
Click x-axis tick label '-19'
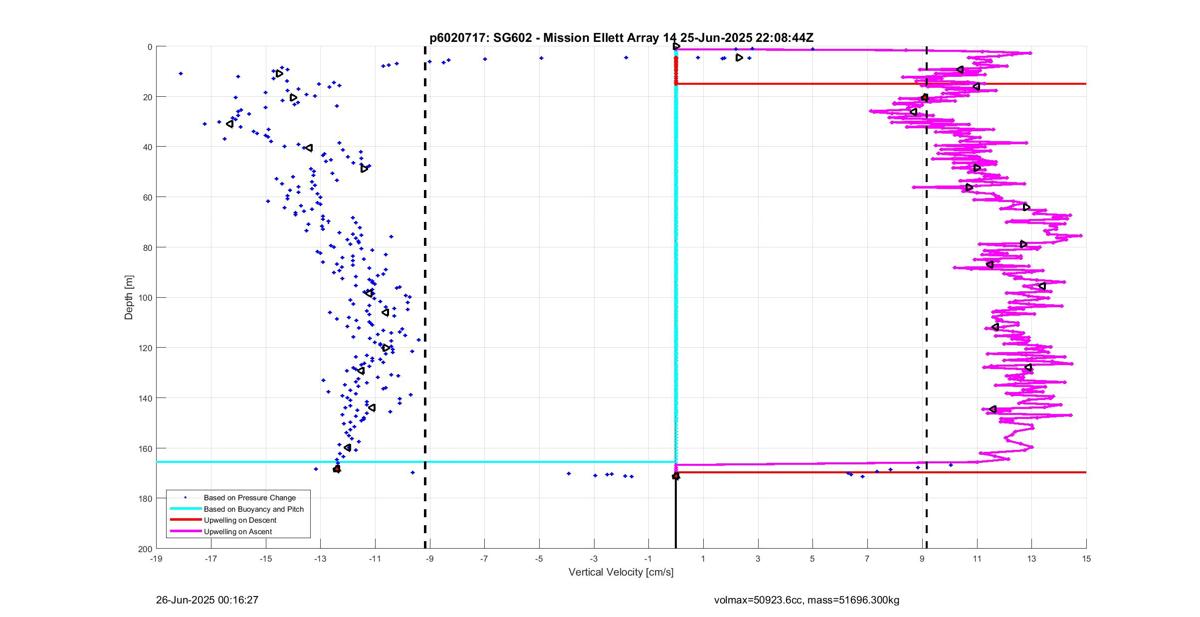click(156, 558)
